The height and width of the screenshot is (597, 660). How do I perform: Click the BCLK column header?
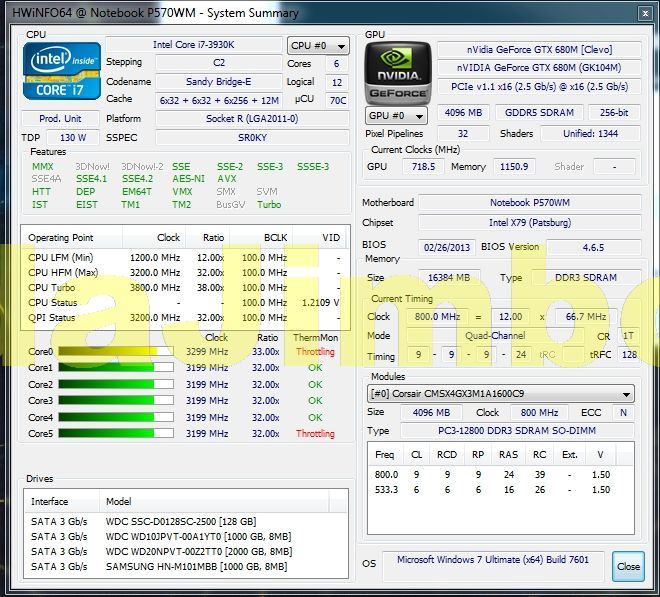[x=261, y=237]
